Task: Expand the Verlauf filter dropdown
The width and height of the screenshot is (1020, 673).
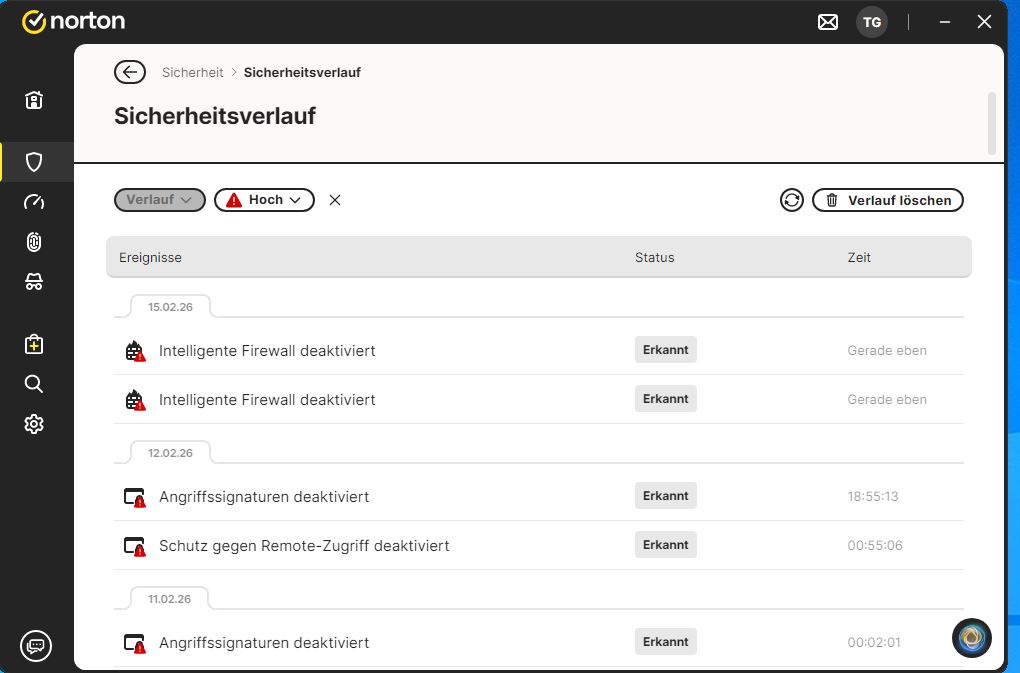Action: (160, 200)
